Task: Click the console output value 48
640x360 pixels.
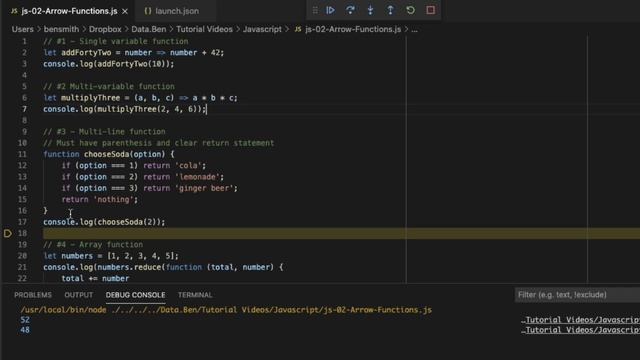Action: (x=25, y=330)
